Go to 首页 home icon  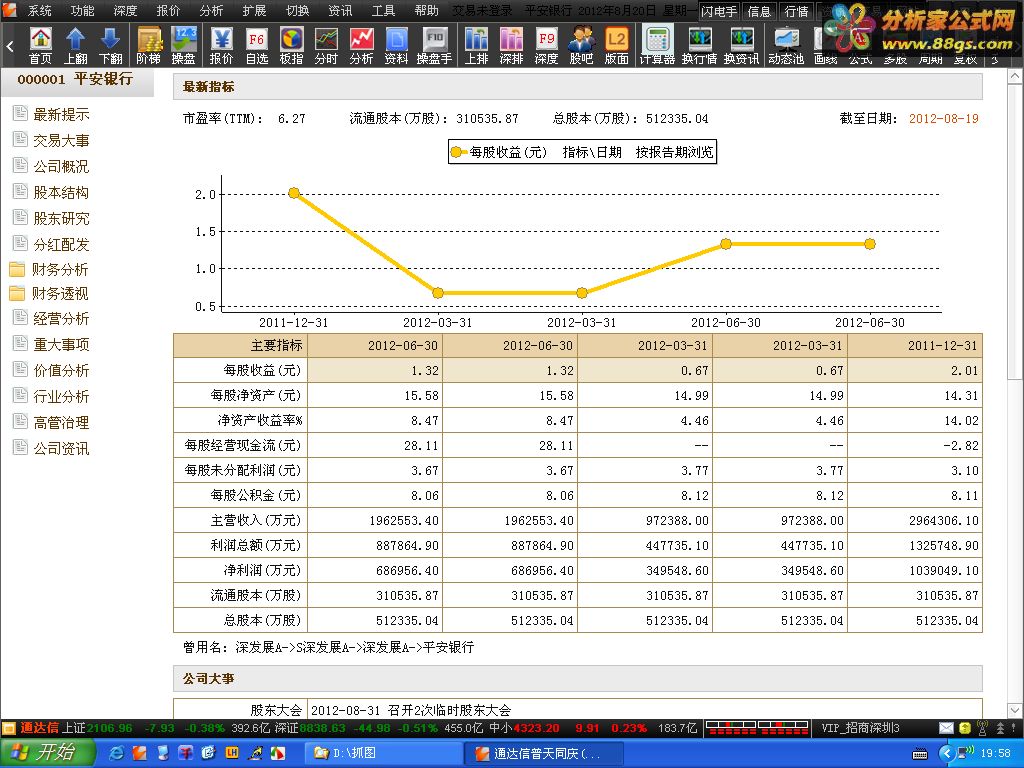click(x=40, y=45)
